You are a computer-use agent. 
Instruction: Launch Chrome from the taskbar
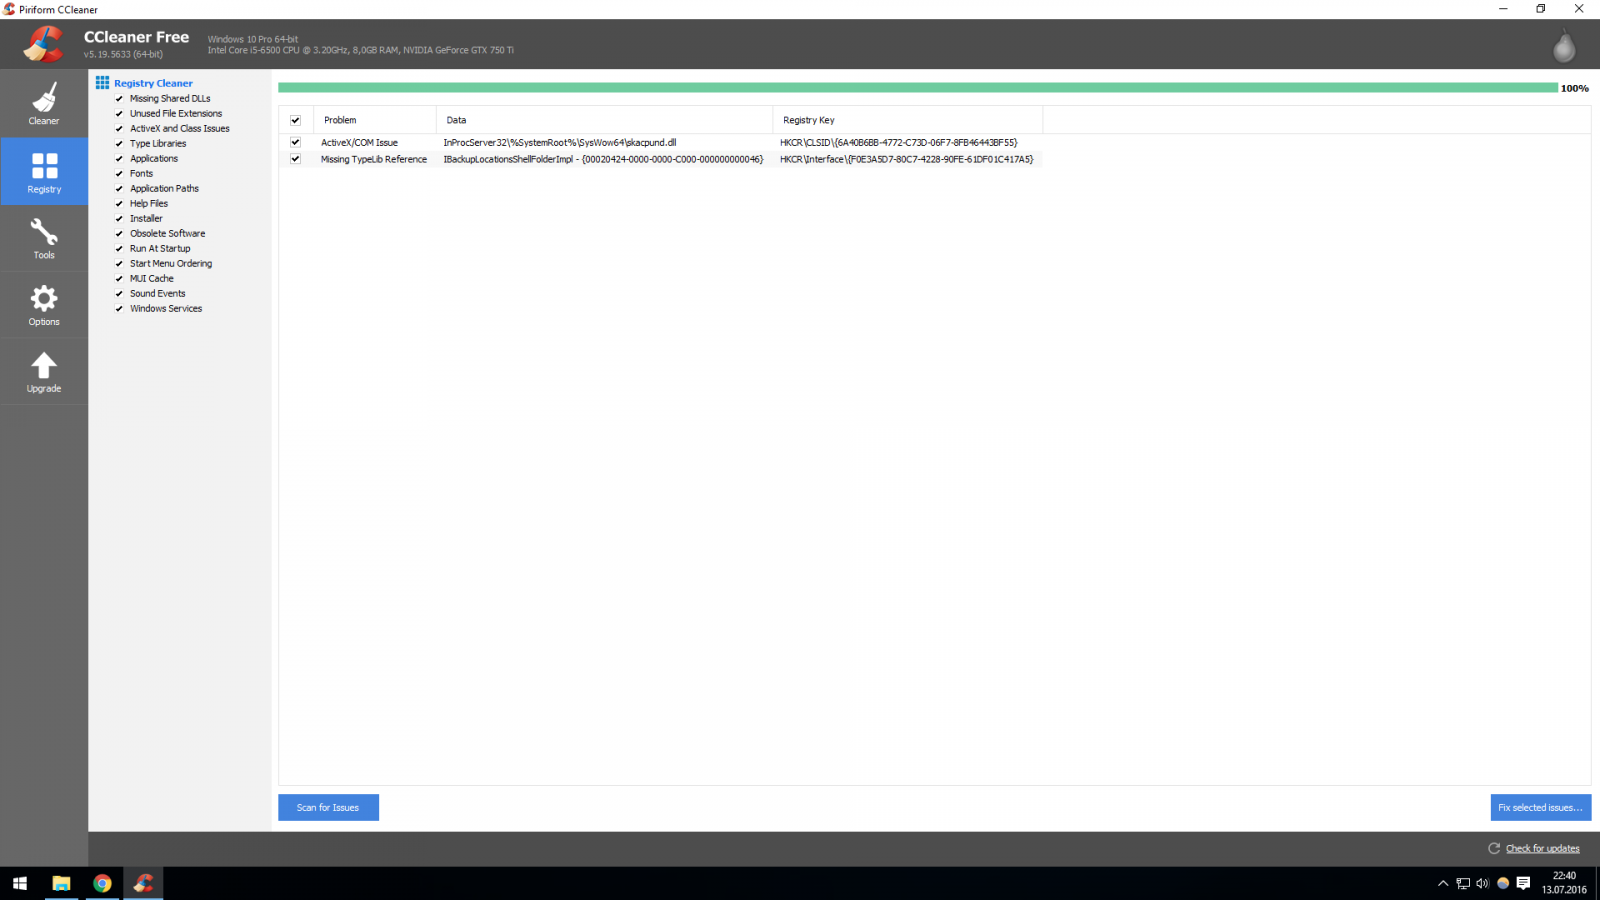(x=102, y=883)
